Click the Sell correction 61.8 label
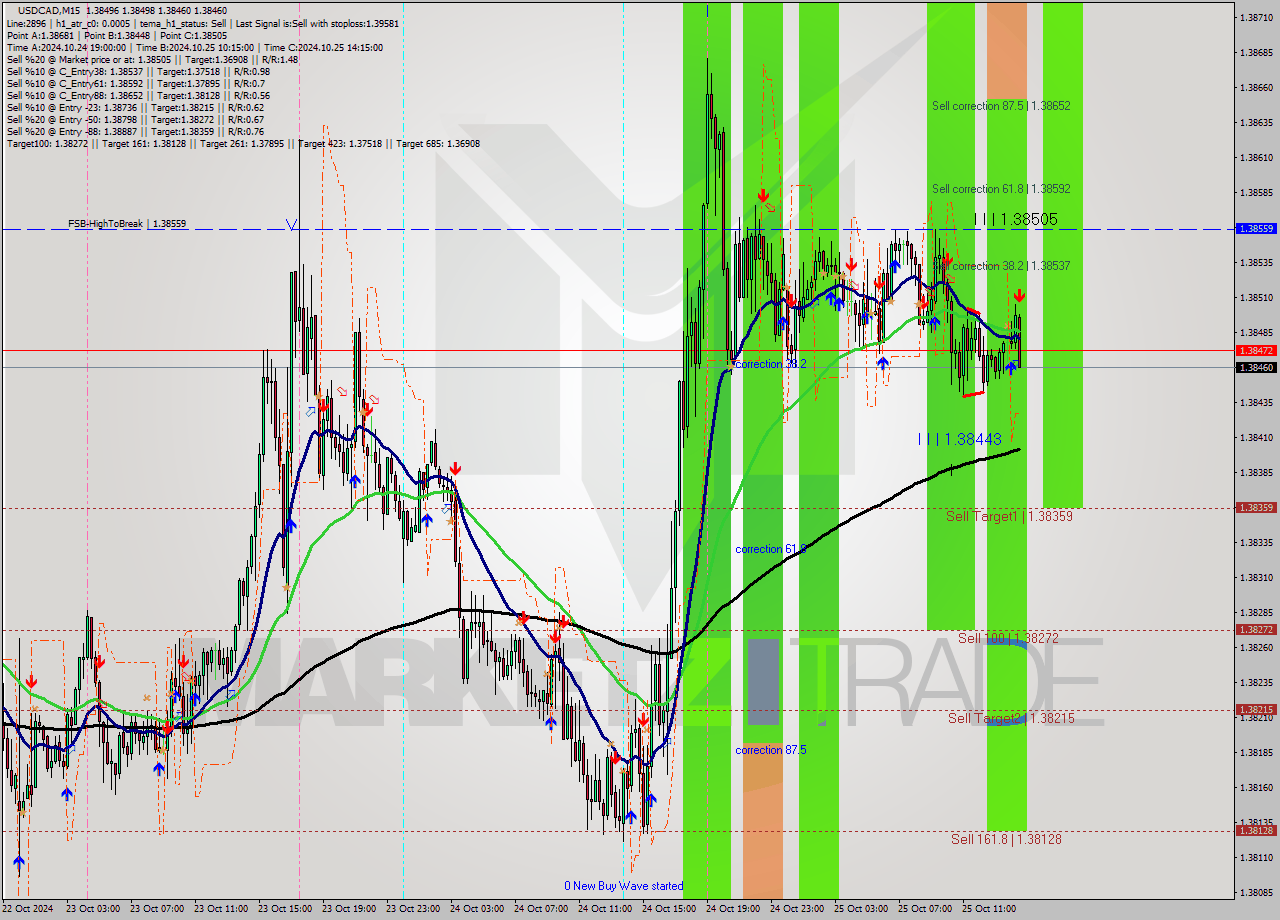The width and height of the screenshot is (1280, 920). click(1001, 188)
